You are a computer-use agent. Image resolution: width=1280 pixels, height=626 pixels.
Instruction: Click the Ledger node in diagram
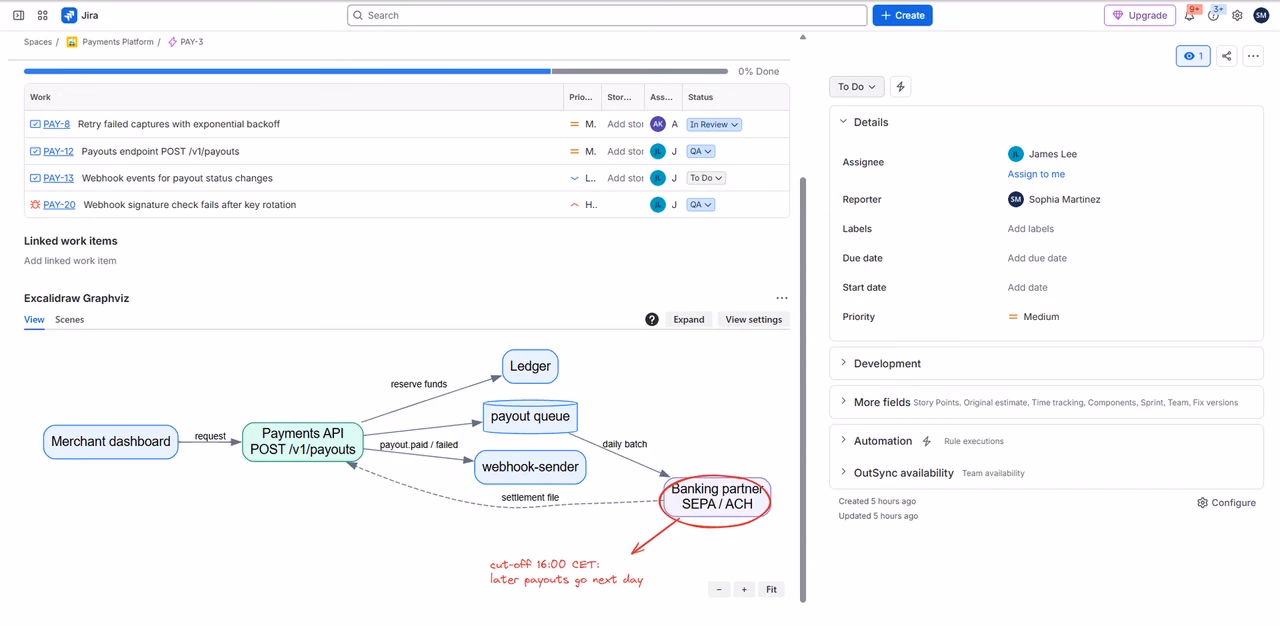click(530, 366)
